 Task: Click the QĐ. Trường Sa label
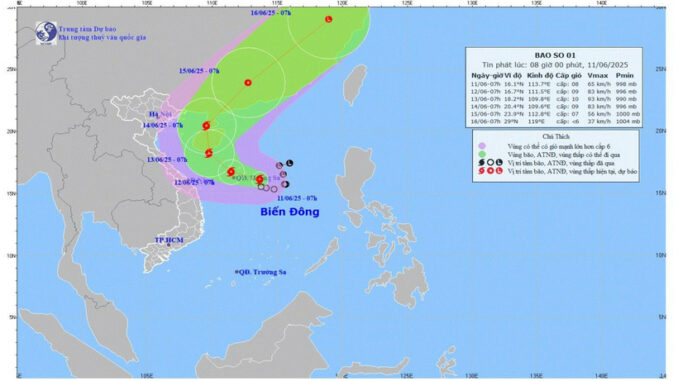coord(261,272)
